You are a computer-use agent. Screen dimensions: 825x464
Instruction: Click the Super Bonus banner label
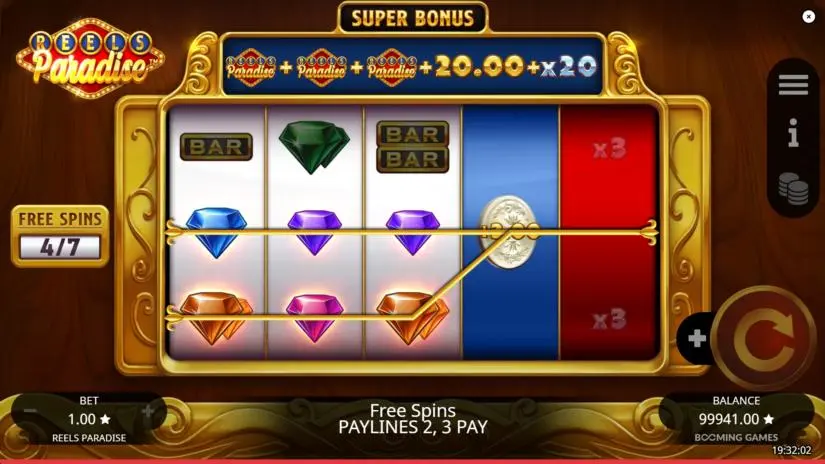coord(412,18)
